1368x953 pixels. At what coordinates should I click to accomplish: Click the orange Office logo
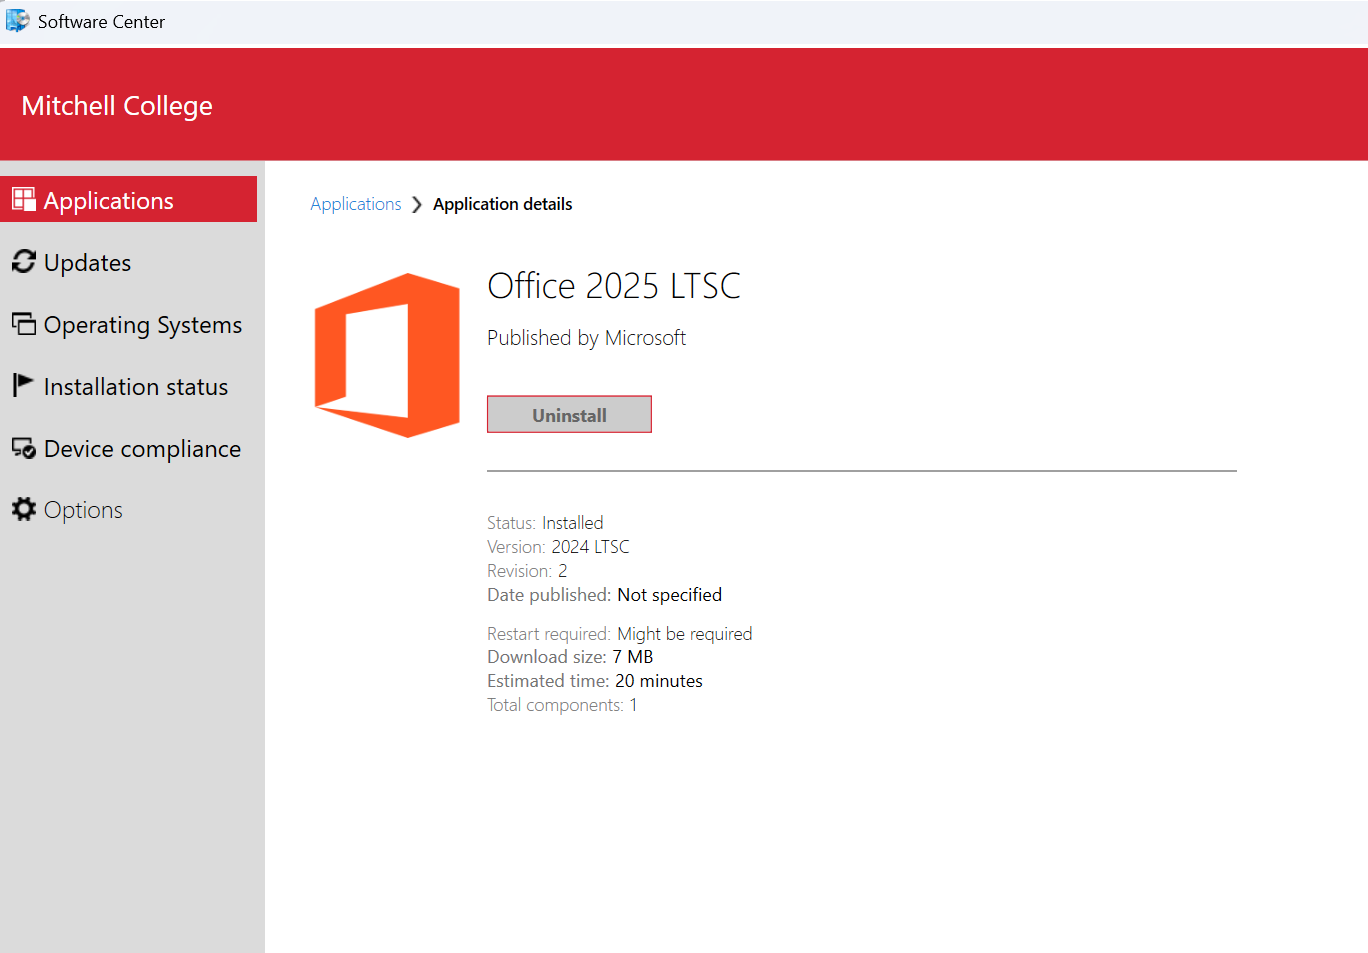click(387, 355)
